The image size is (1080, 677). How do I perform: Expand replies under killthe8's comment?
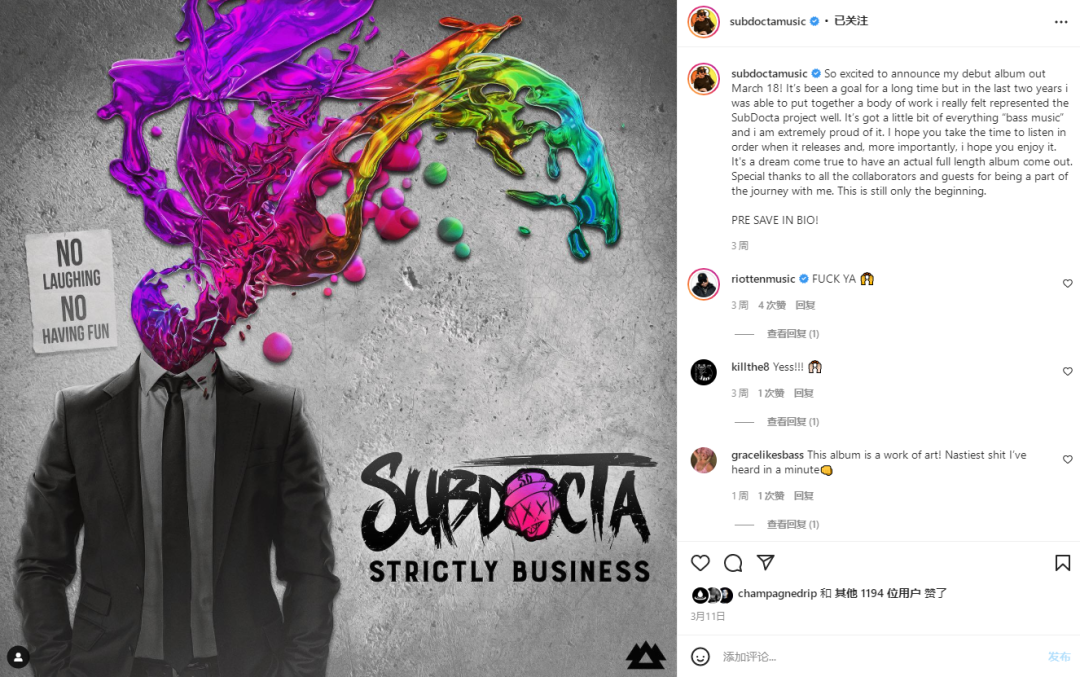tap(793, 421)
